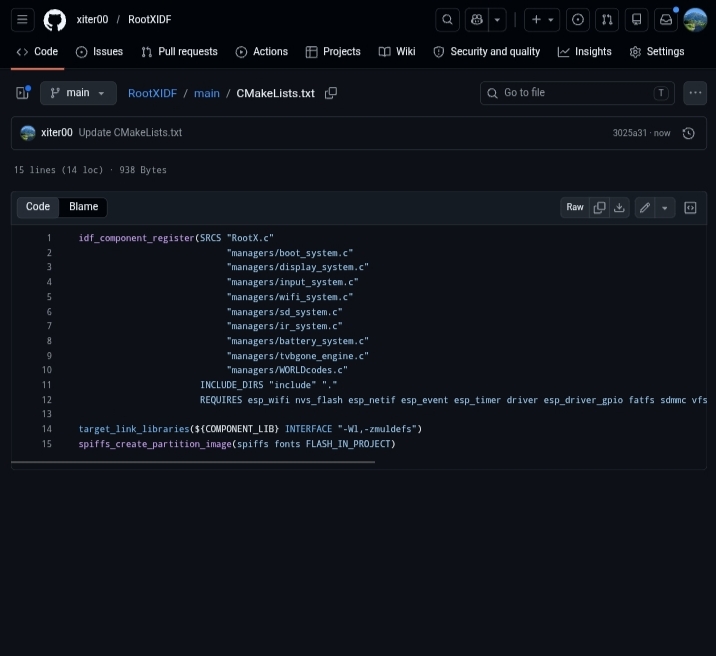This screenshot has width=716, height=656.
Task: Open the Wiki tab
Action: 397,52
